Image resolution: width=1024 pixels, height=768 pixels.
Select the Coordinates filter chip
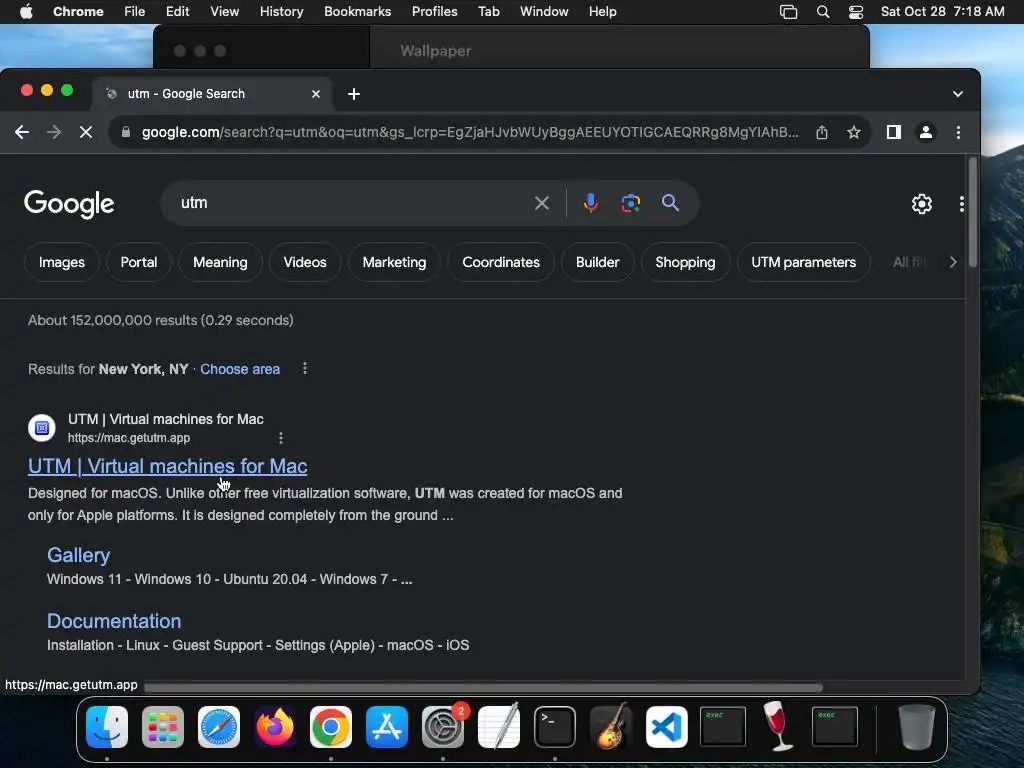[501, 263]
